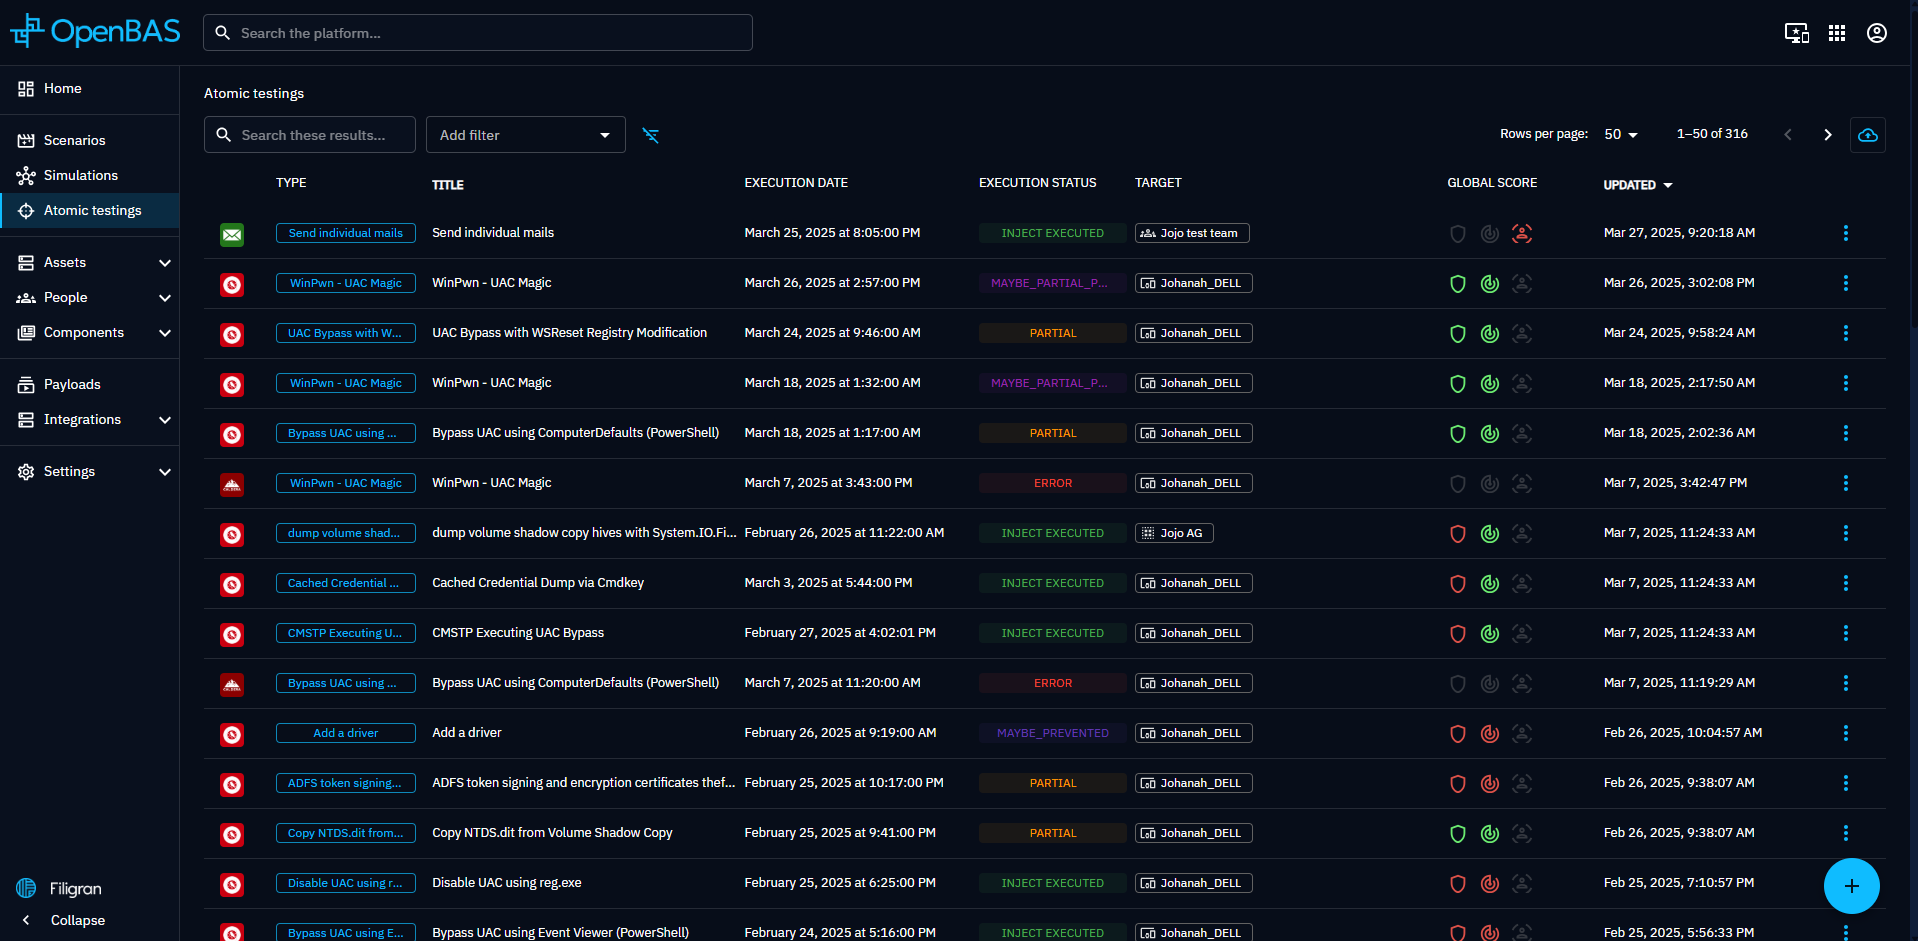1918x941 pixels.
Task: Open the user profile account icon
Action: coord(1876,33)
